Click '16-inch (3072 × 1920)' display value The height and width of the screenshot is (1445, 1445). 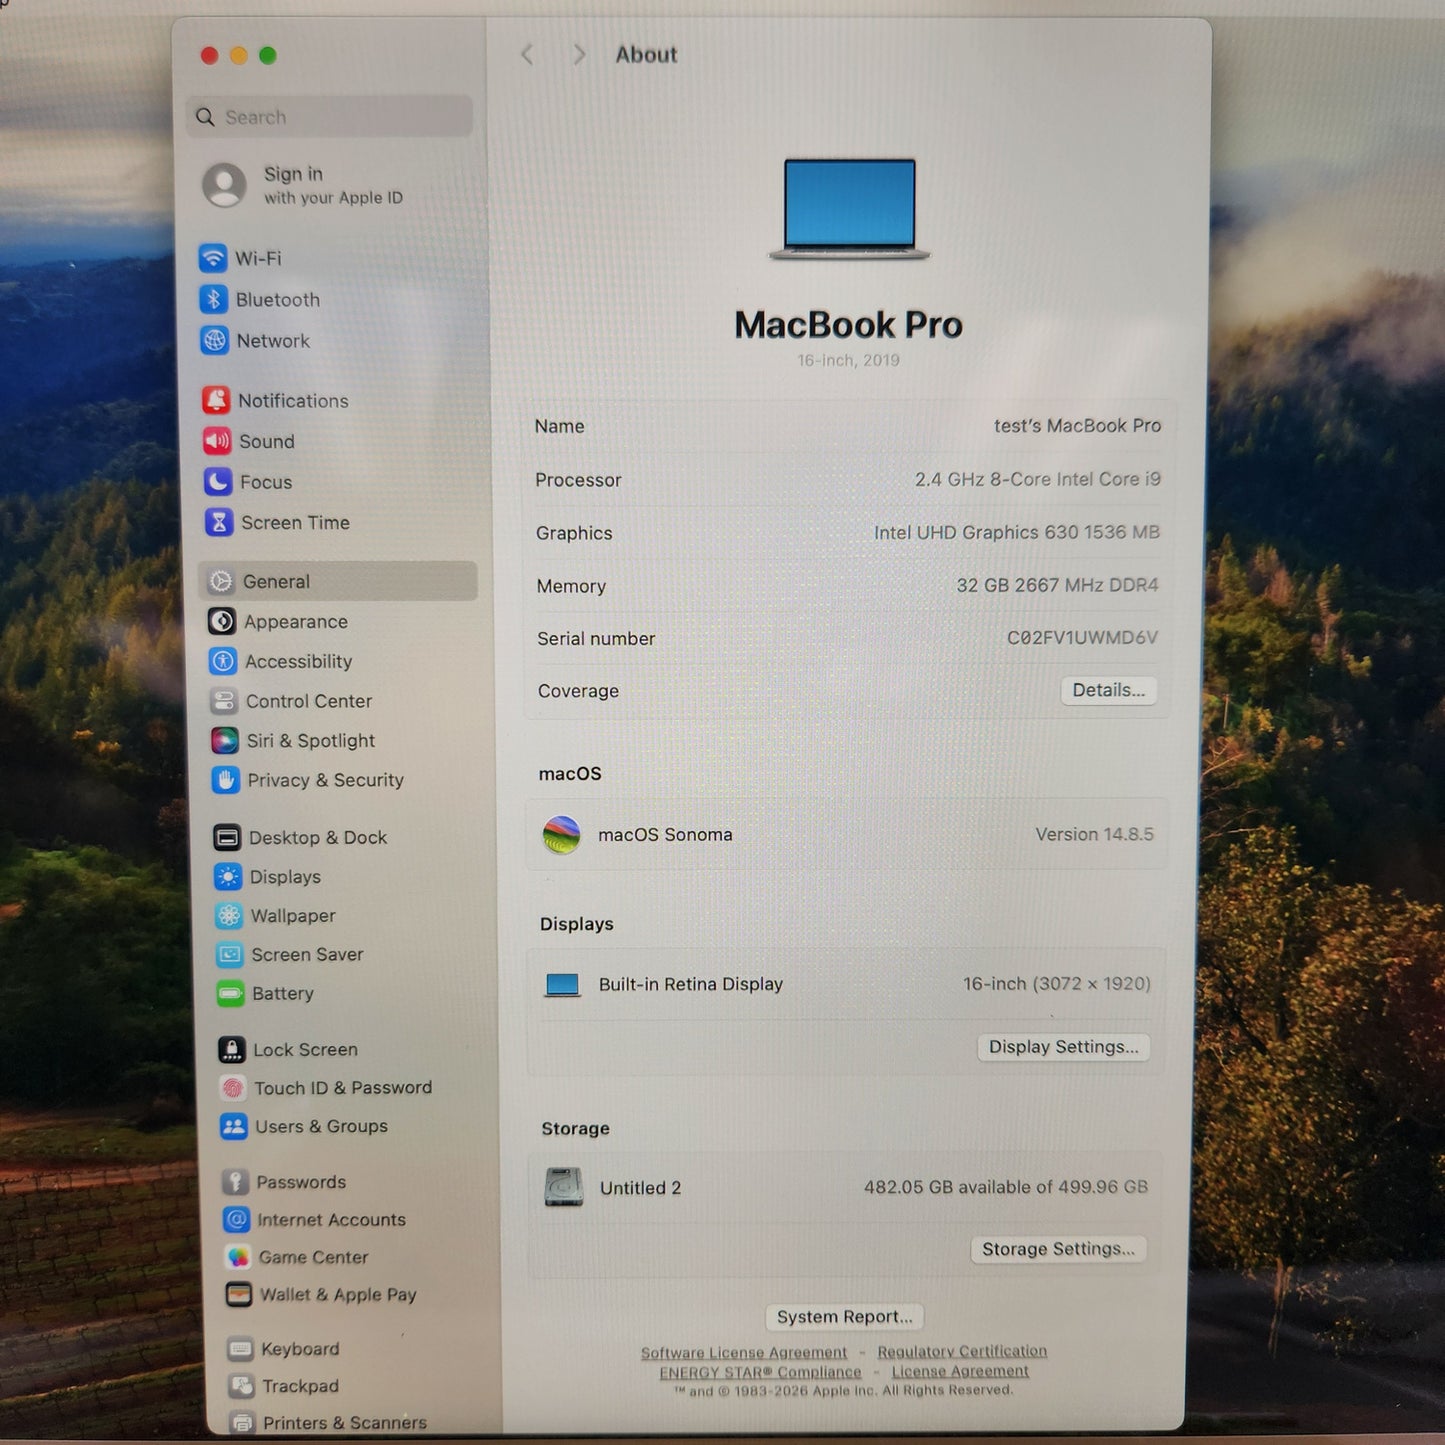[1057, 984]
